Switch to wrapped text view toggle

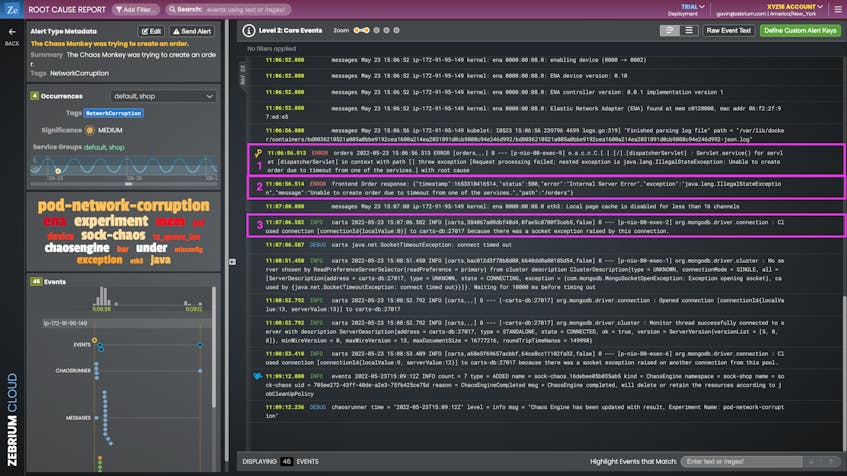coord(672,31)
